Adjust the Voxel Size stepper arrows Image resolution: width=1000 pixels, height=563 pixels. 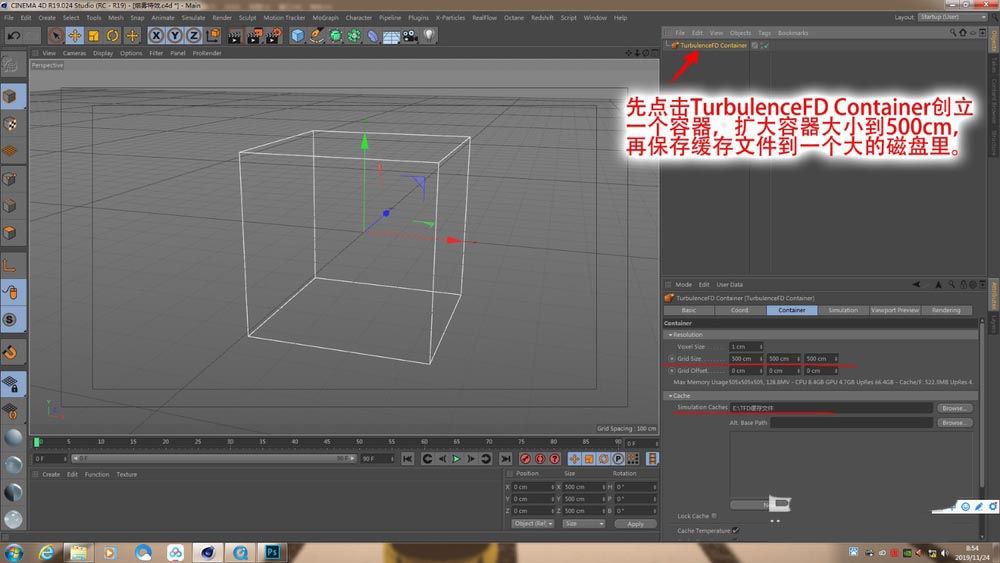coord(760,347)
